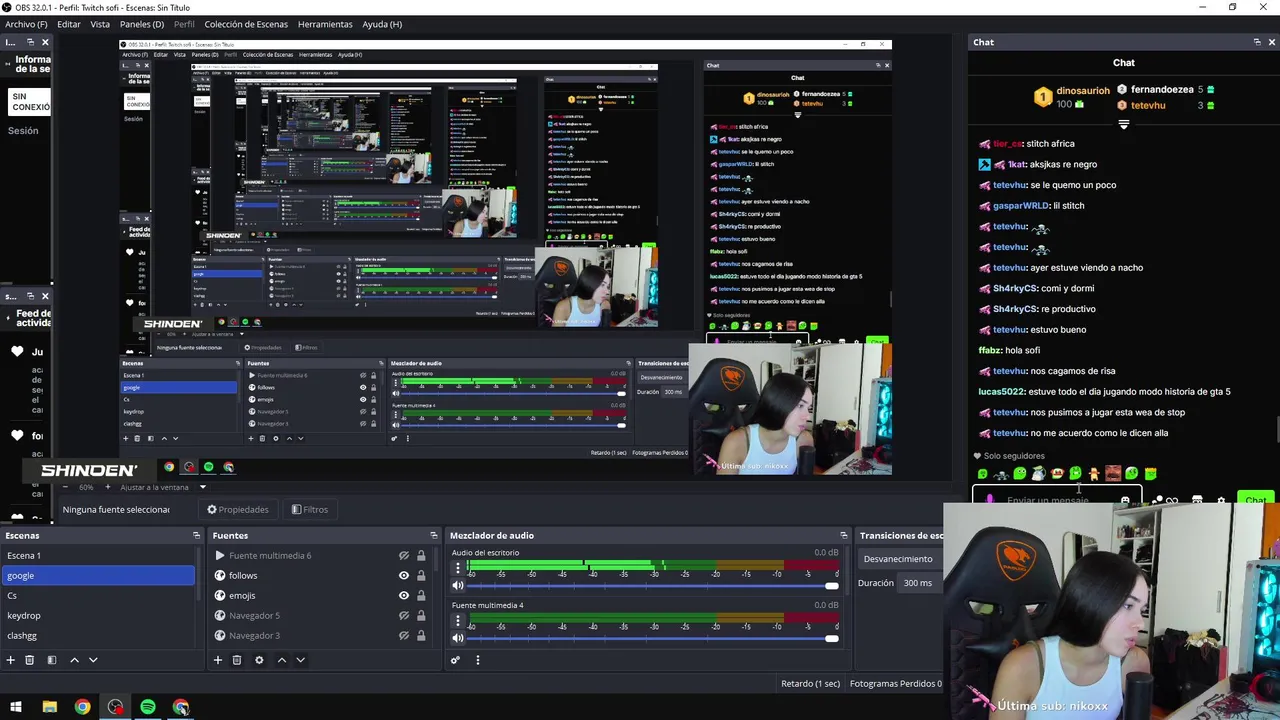Lock the follows source
Viewport: 1280px width, 720px height.
(x=421, y=576)
